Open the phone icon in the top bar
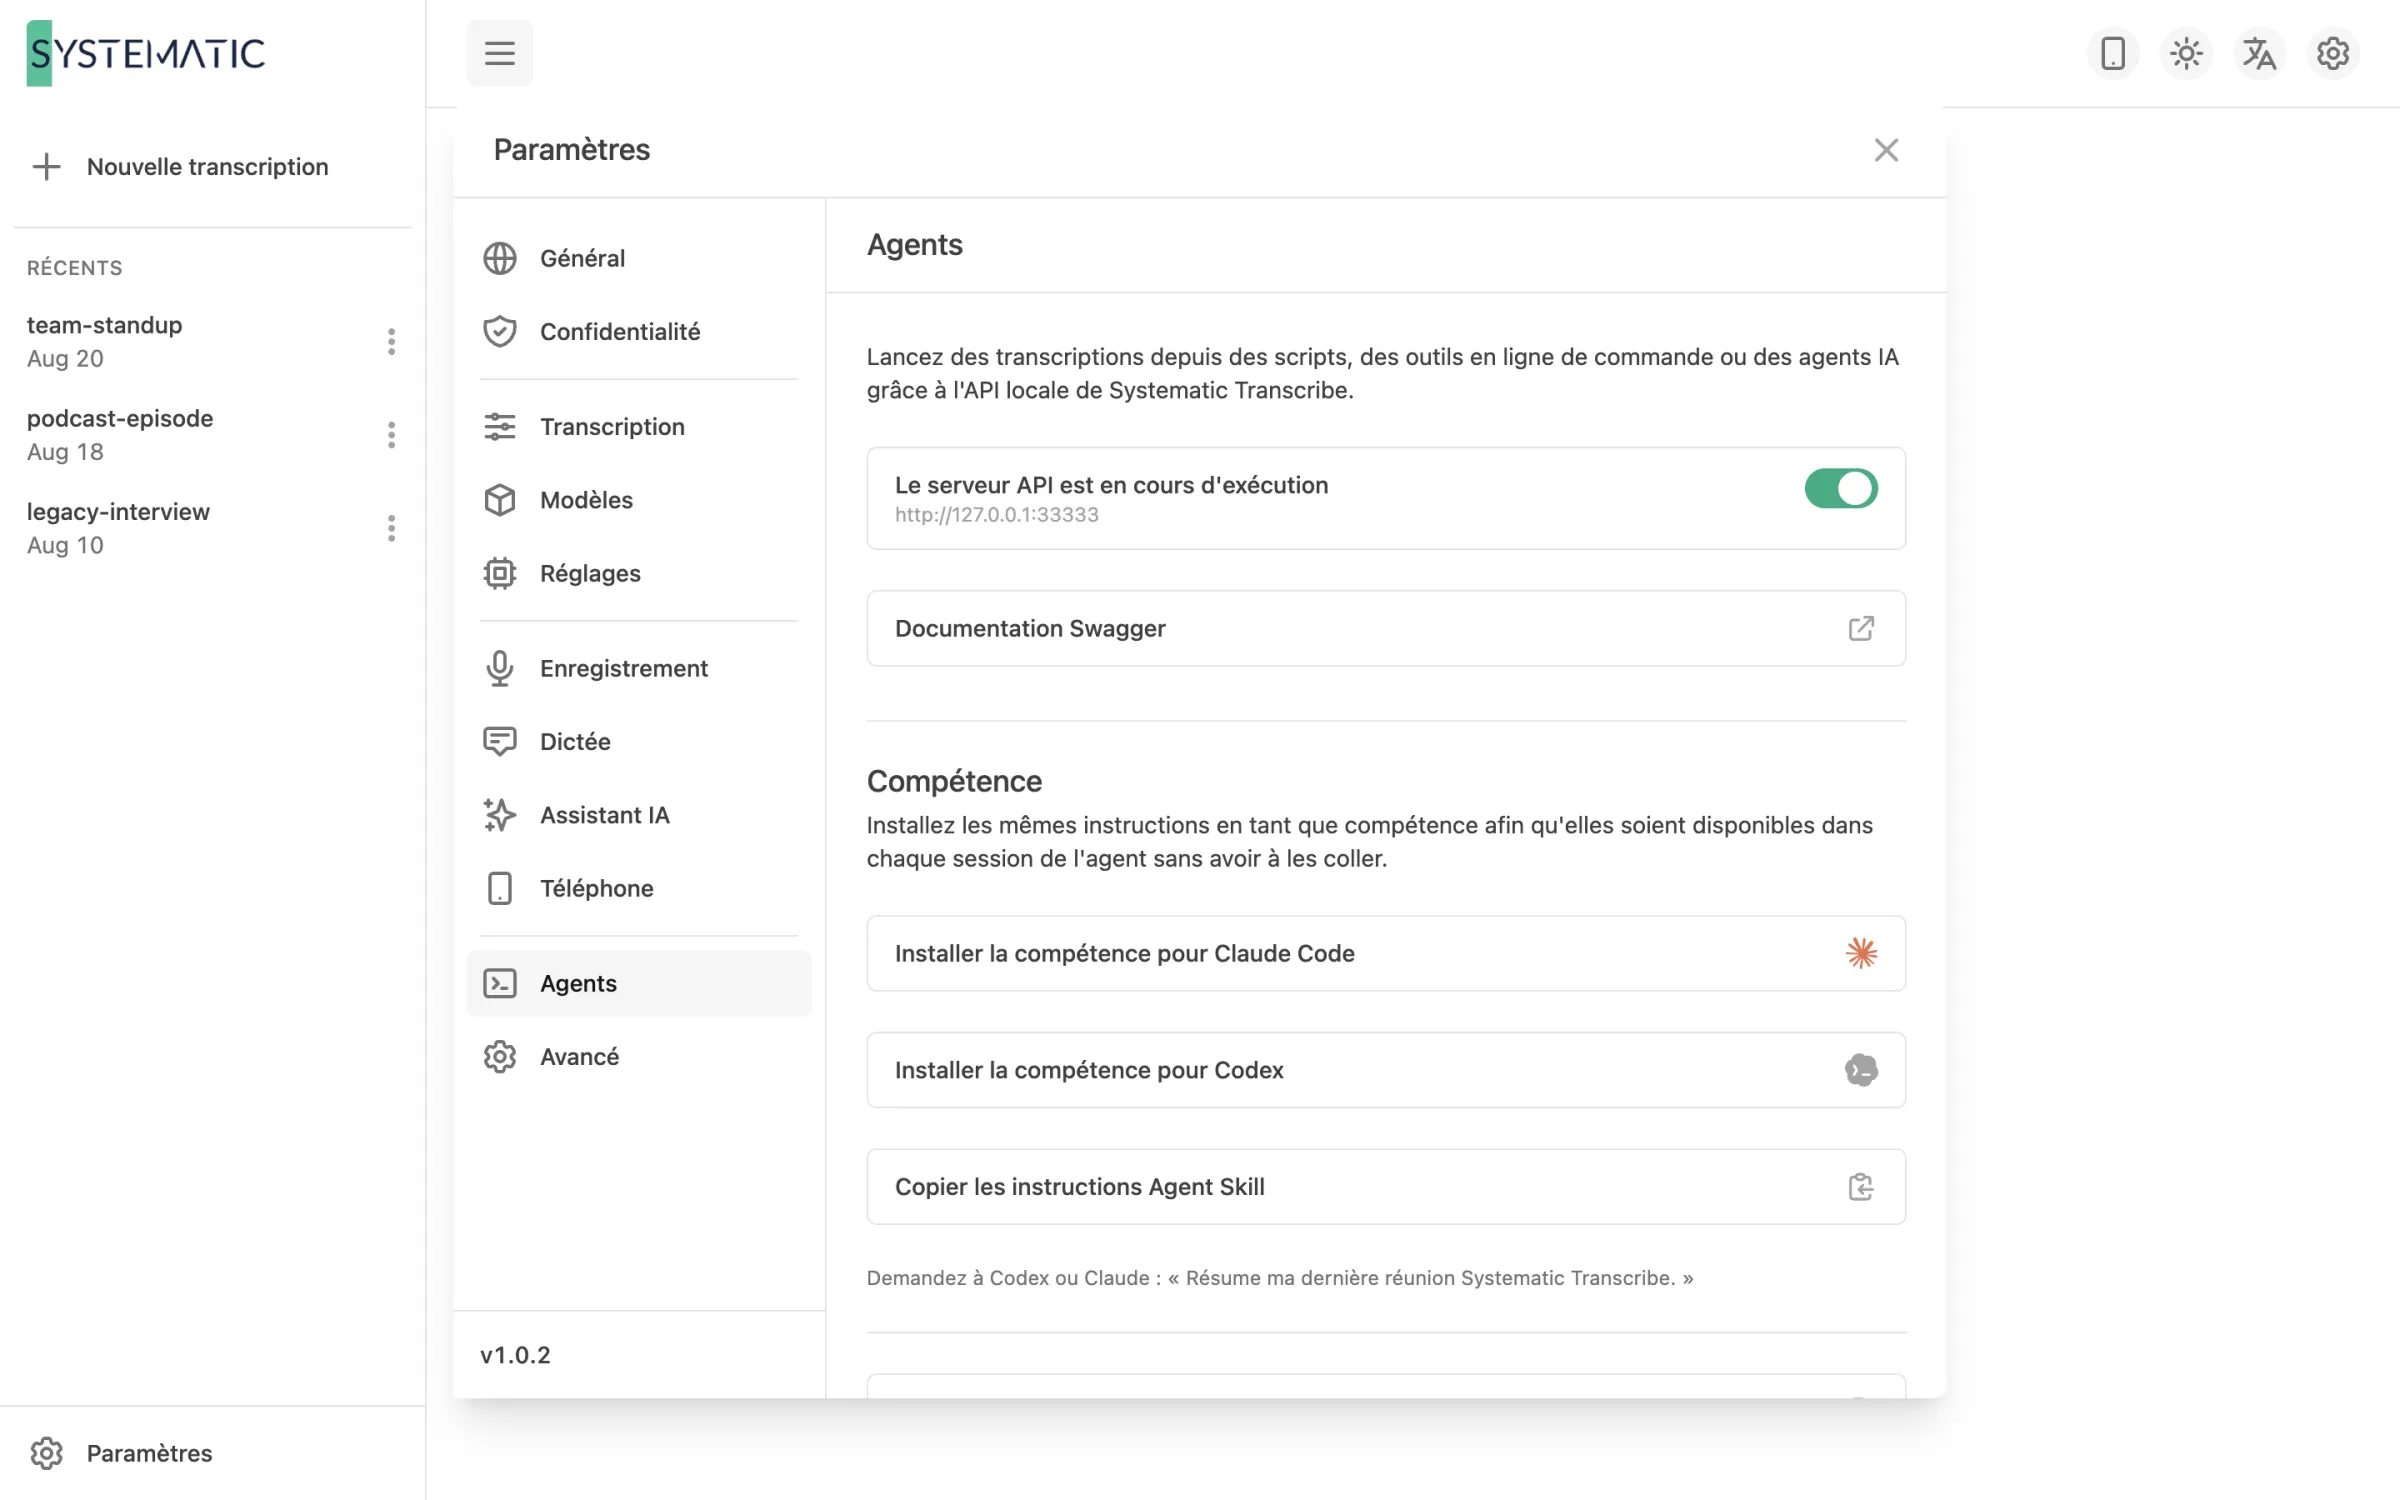The image size is (2400, 1500). point(2112,53)
